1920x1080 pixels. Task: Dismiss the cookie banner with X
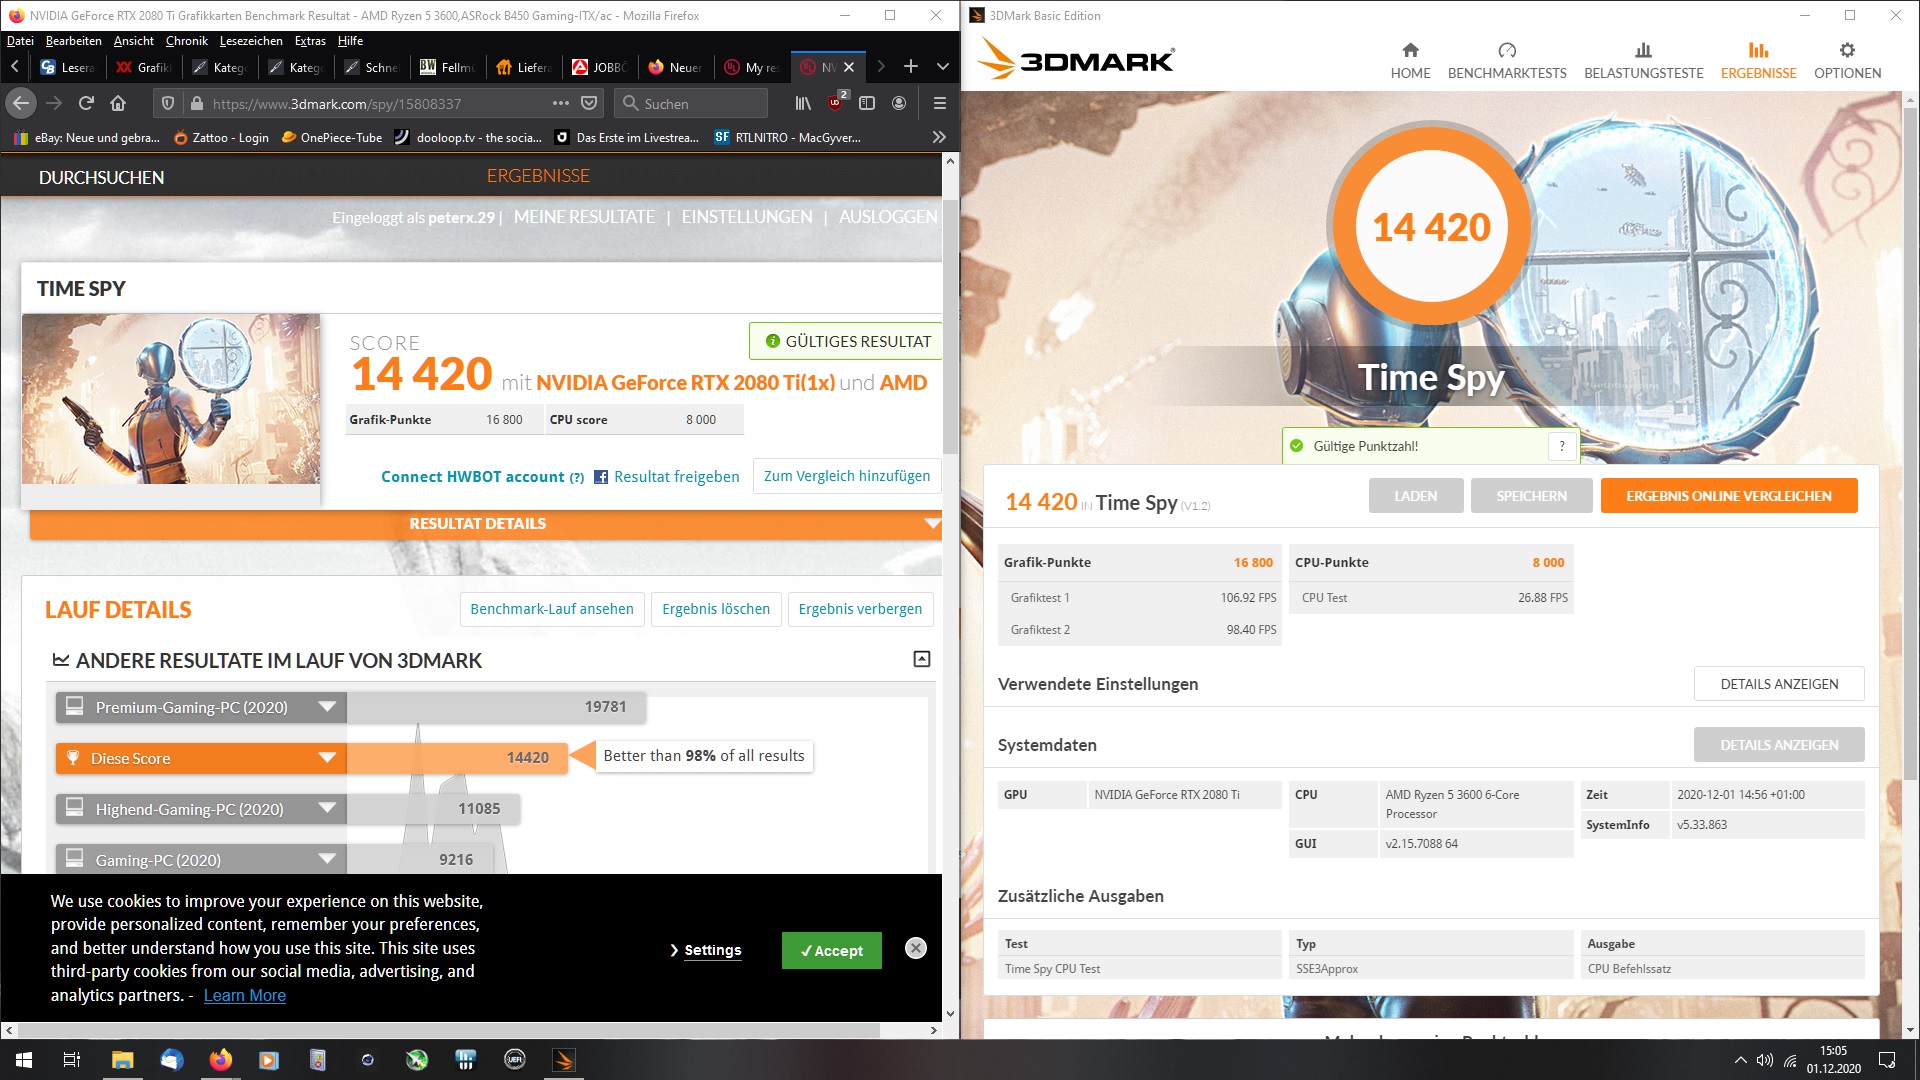point(915,948)
